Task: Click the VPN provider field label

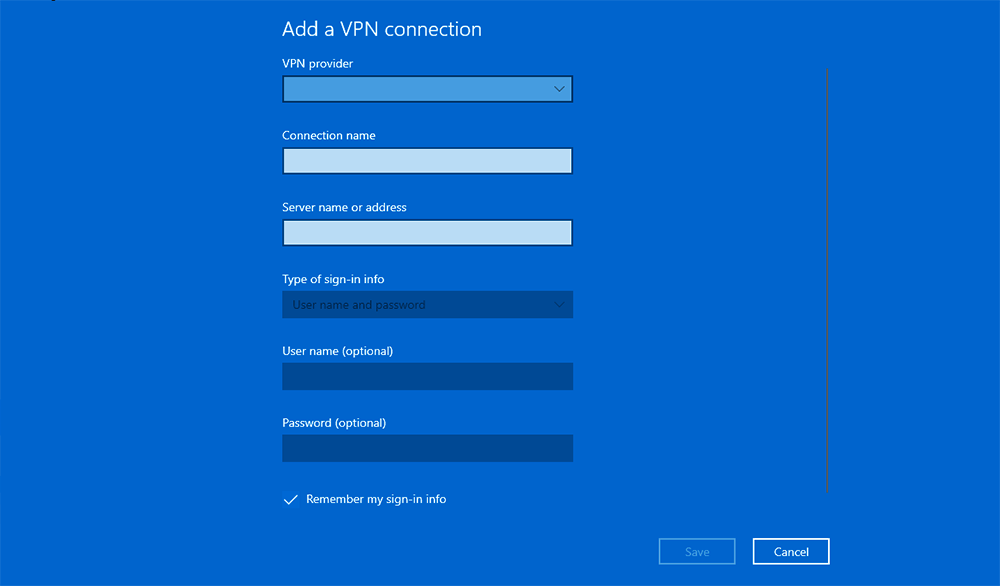Action: (x=316, y=63)
